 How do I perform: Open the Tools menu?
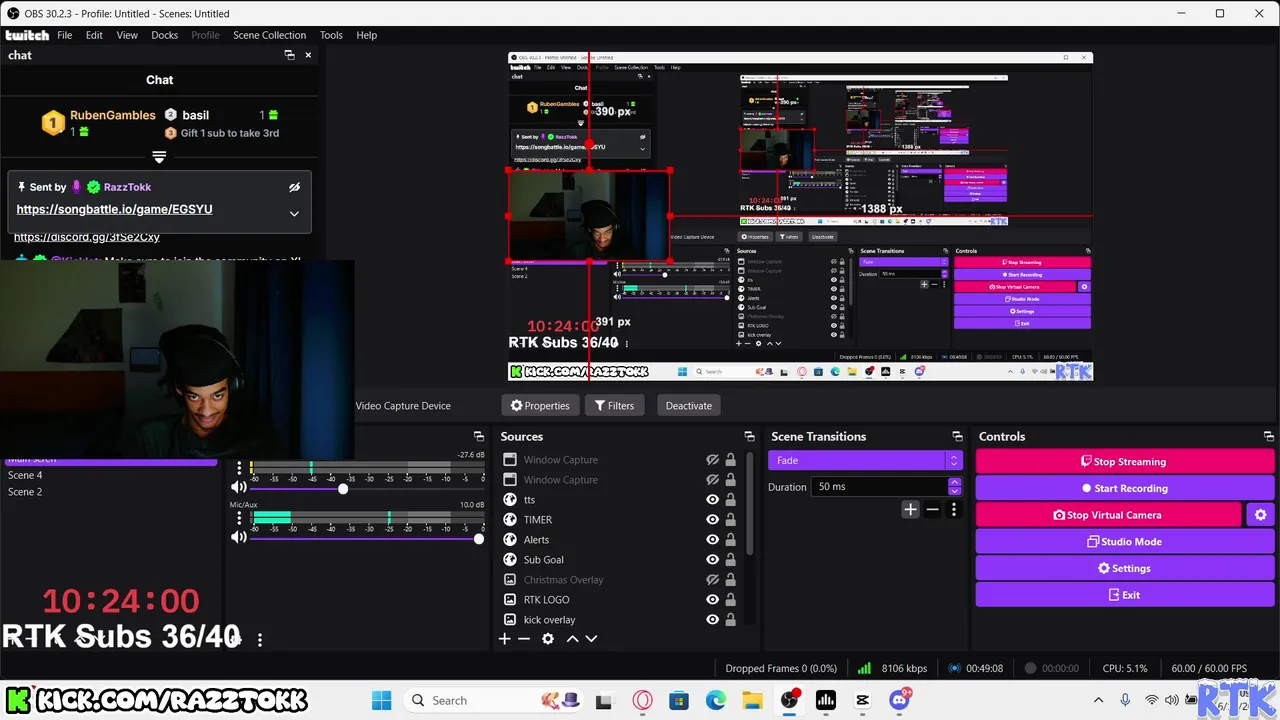click(331, 35)
